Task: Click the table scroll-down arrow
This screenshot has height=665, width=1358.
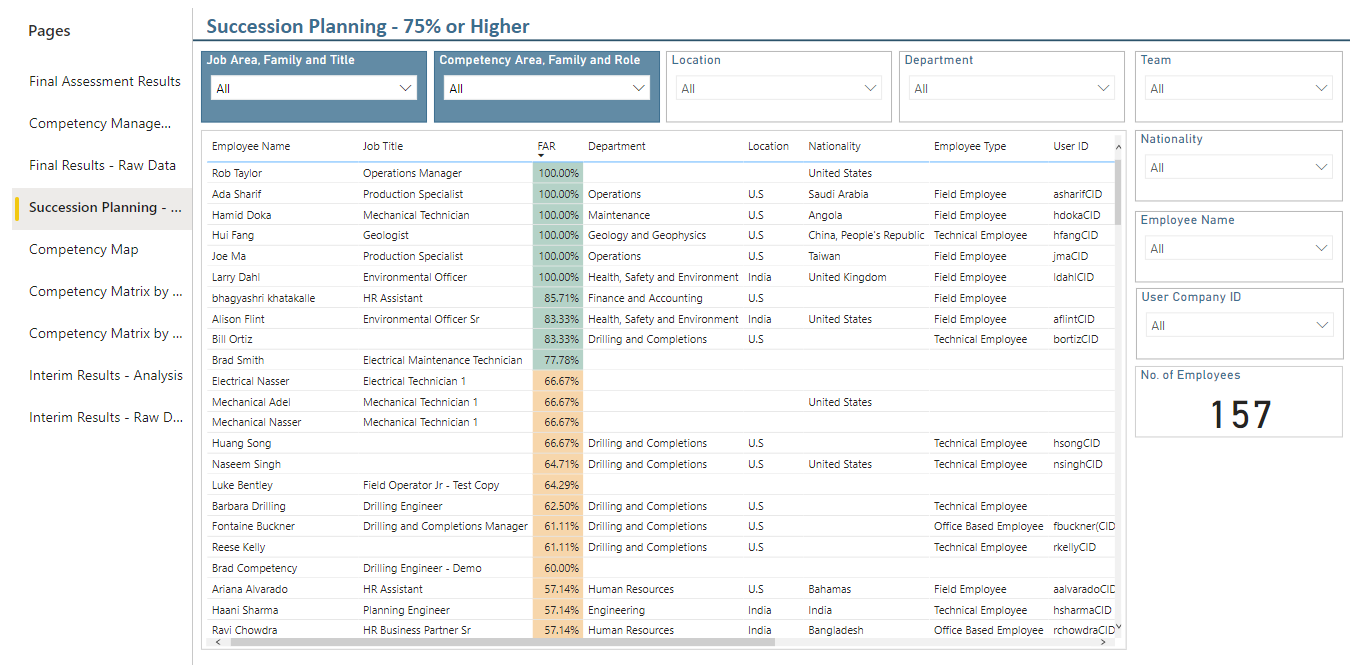Action: pos(1118,627)
